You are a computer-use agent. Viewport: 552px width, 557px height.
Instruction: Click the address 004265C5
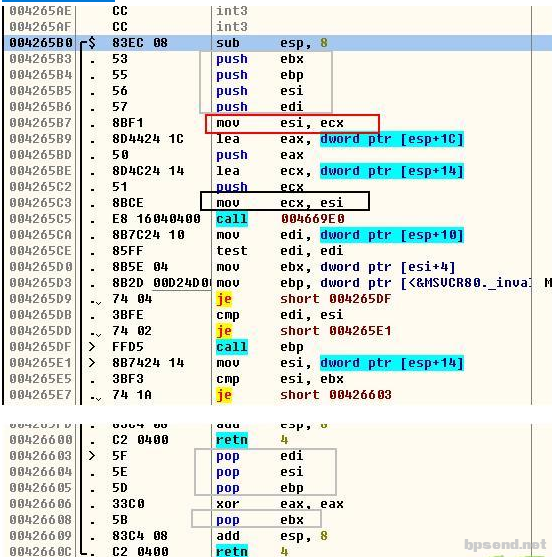[41, 219]
